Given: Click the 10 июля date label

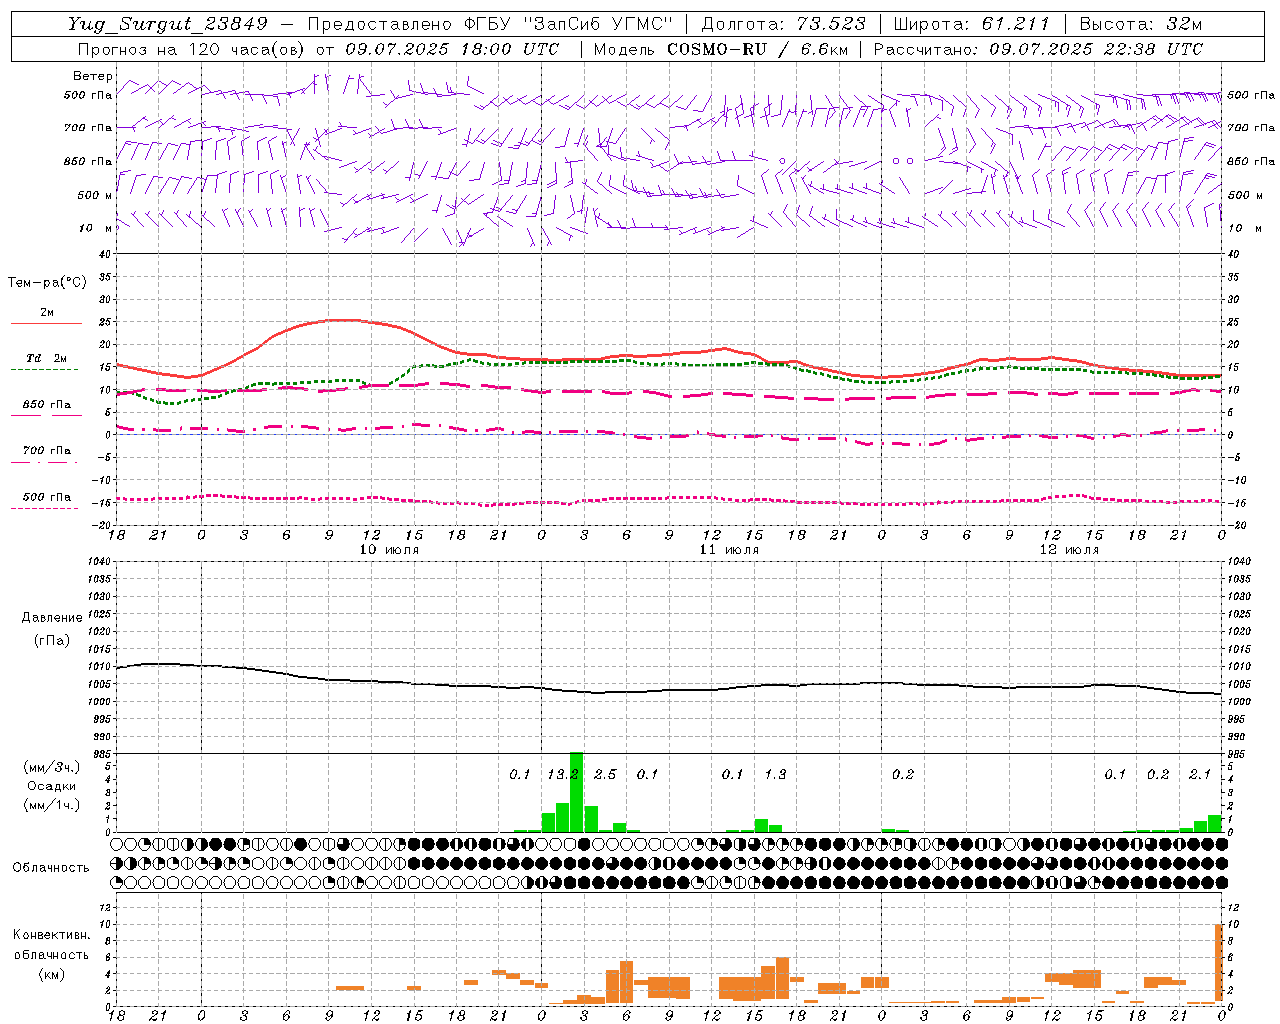Looking at the screenshot, I should pos(389,550).
